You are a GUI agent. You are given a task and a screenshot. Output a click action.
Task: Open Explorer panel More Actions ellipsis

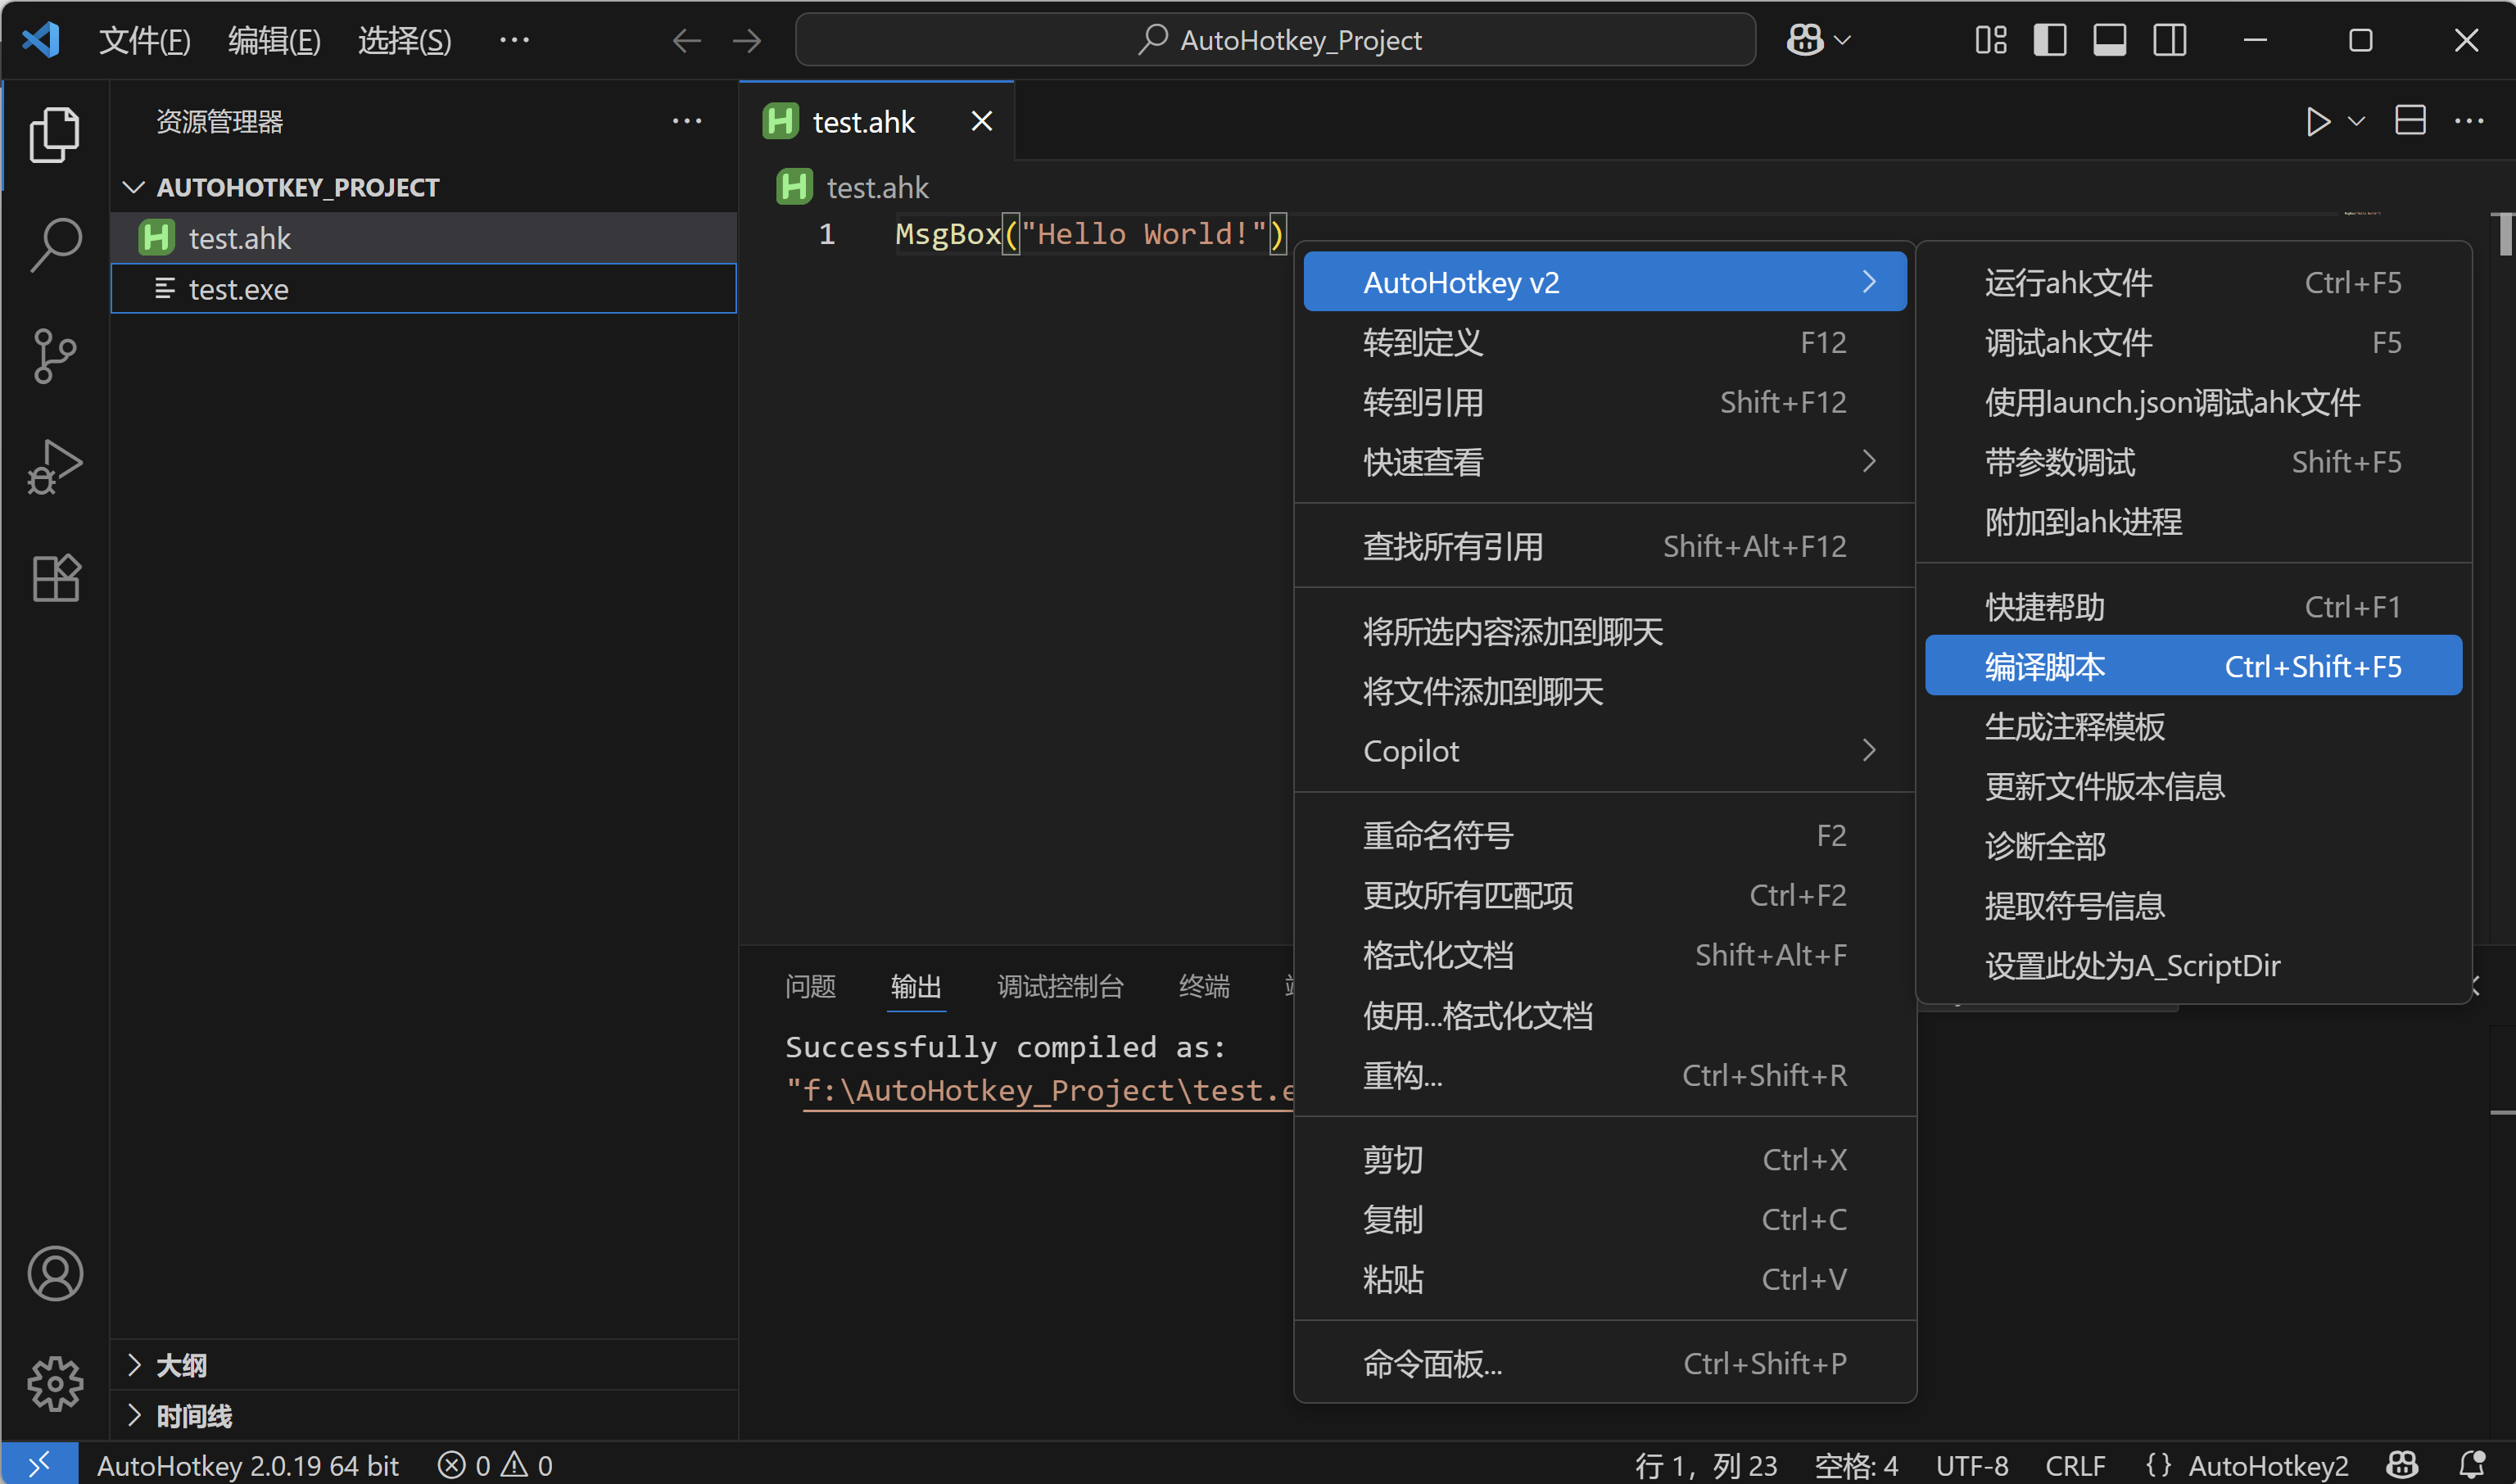tap(687, 121)
